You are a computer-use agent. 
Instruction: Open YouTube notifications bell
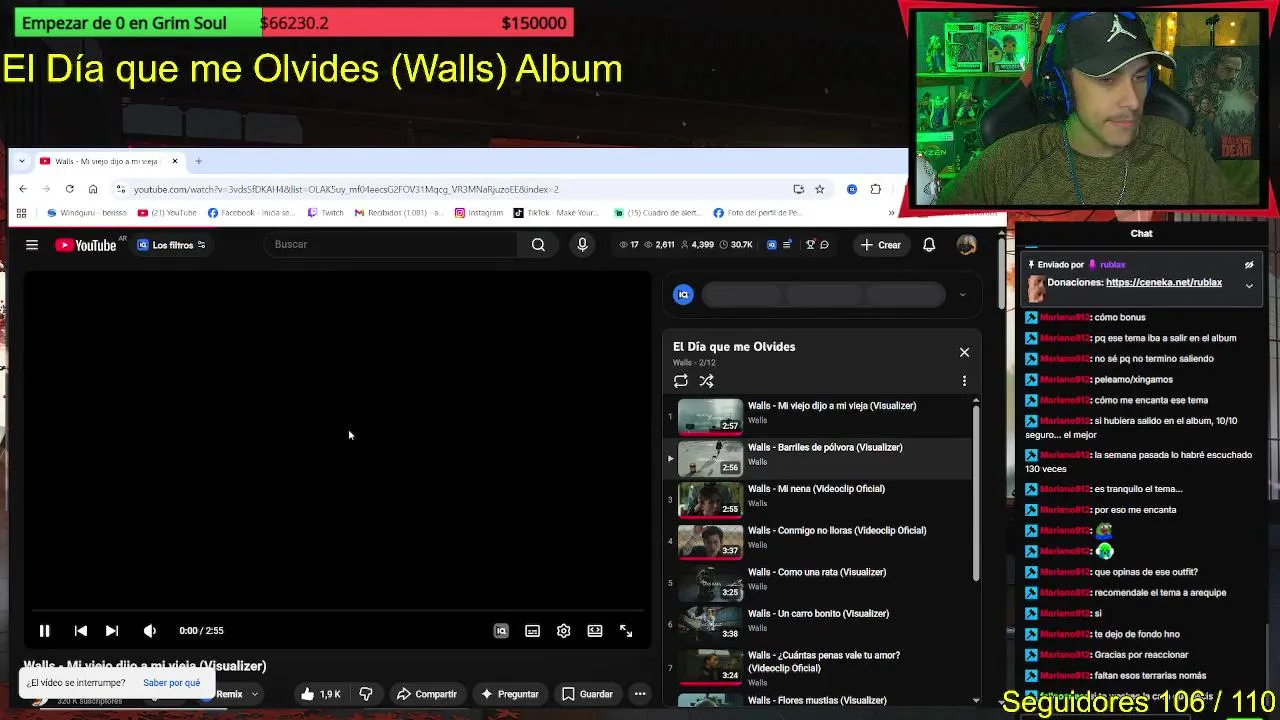coord(929,245)
